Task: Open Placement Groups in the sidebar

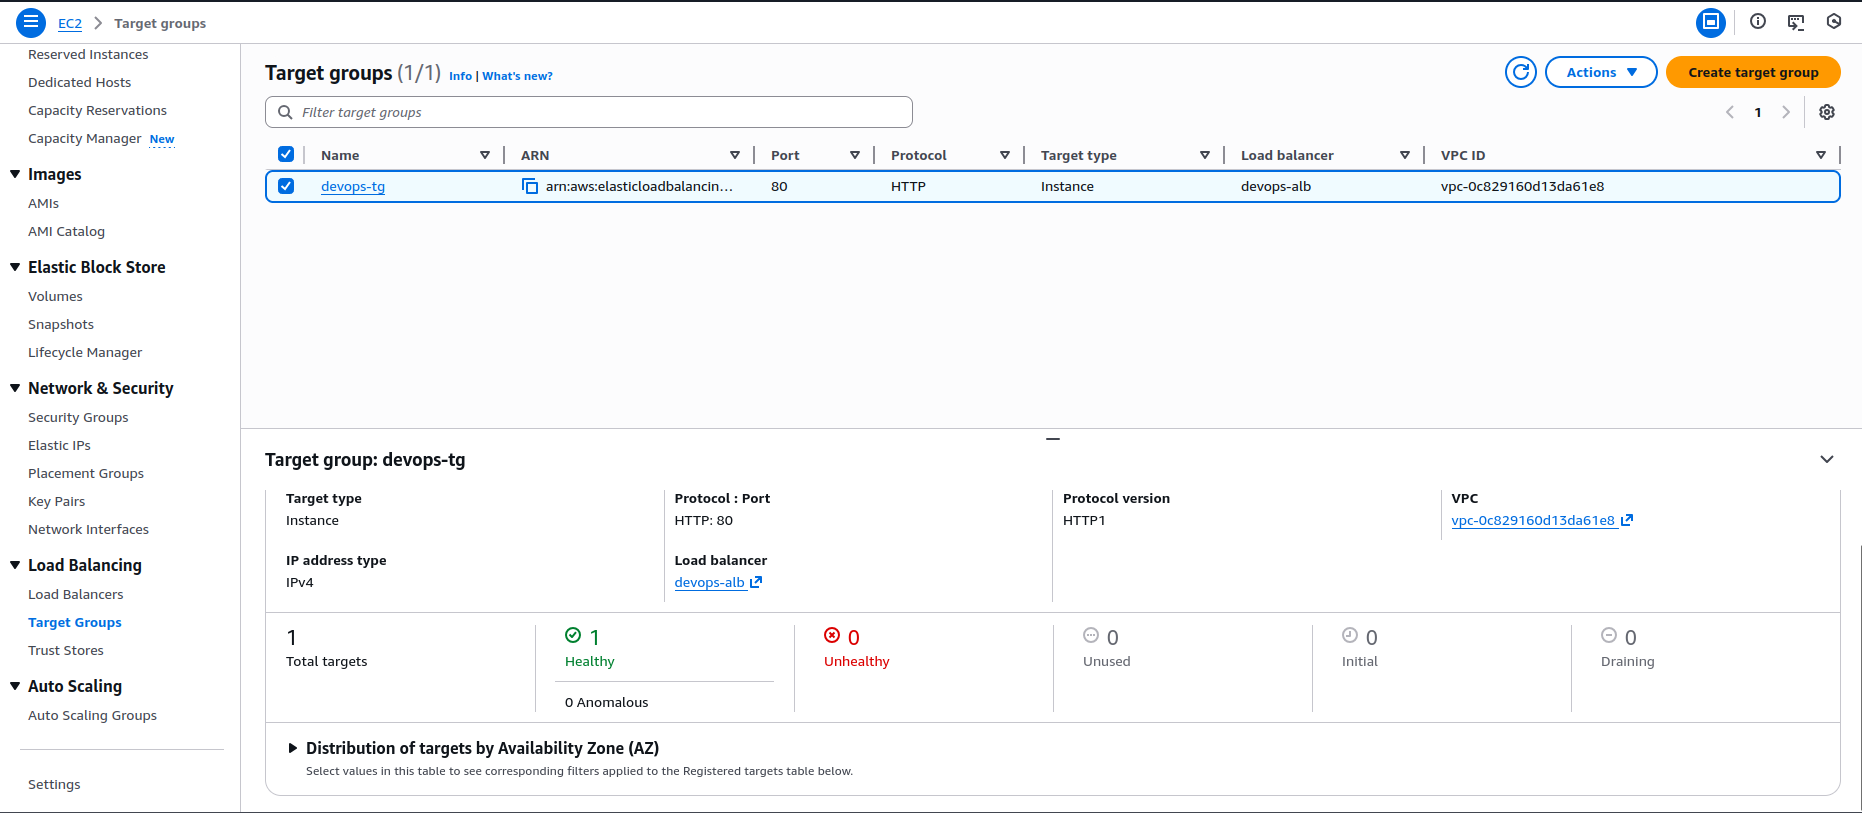Action: pyautogui.click(x=86, y=473)
